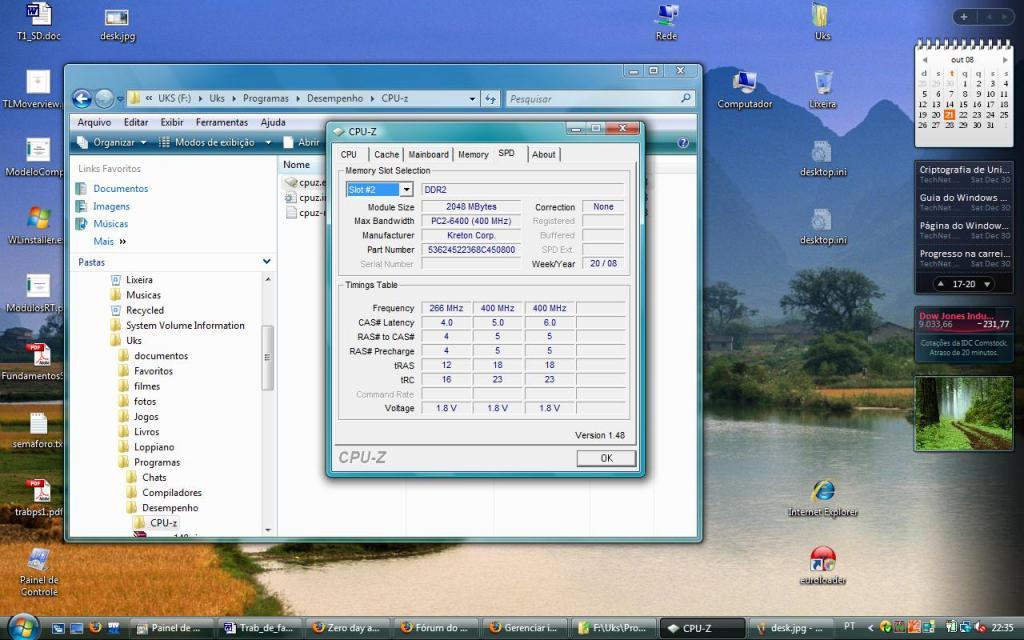Click previous headlines arrow in feed gadget
Viewport: 1024px width, 640px height.
[940, 284]
